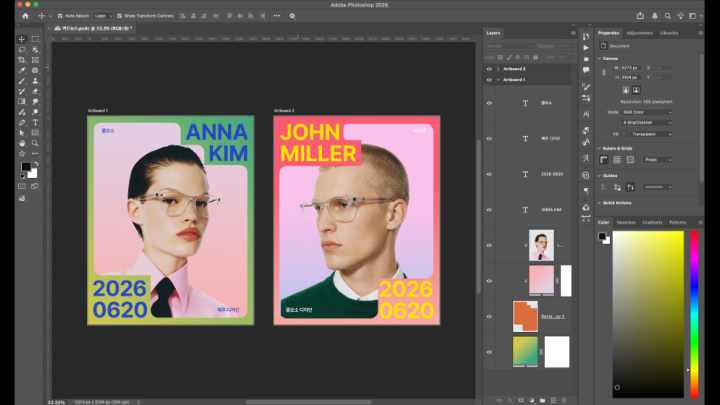Select the Zoom tool

tap(35, 143)
